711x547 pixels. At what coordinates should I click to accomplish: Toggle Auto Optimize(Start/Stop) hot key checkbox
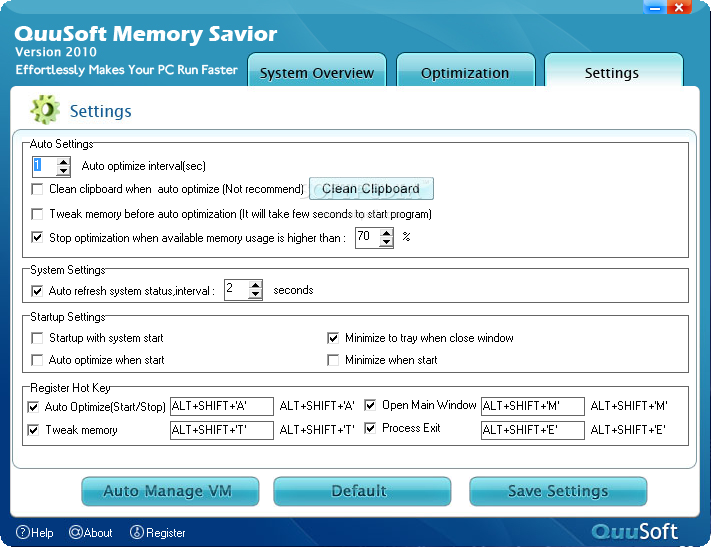(x=33, y=407)
